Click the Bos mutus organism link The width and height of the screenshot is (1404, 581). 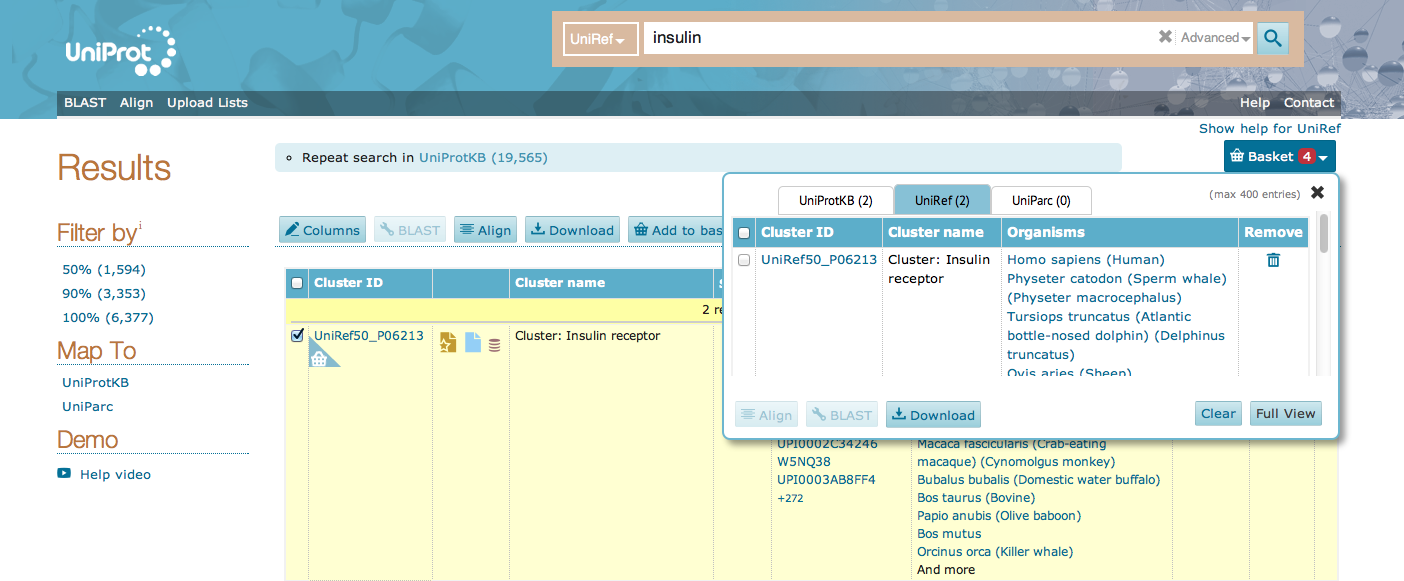click(949, 534)
